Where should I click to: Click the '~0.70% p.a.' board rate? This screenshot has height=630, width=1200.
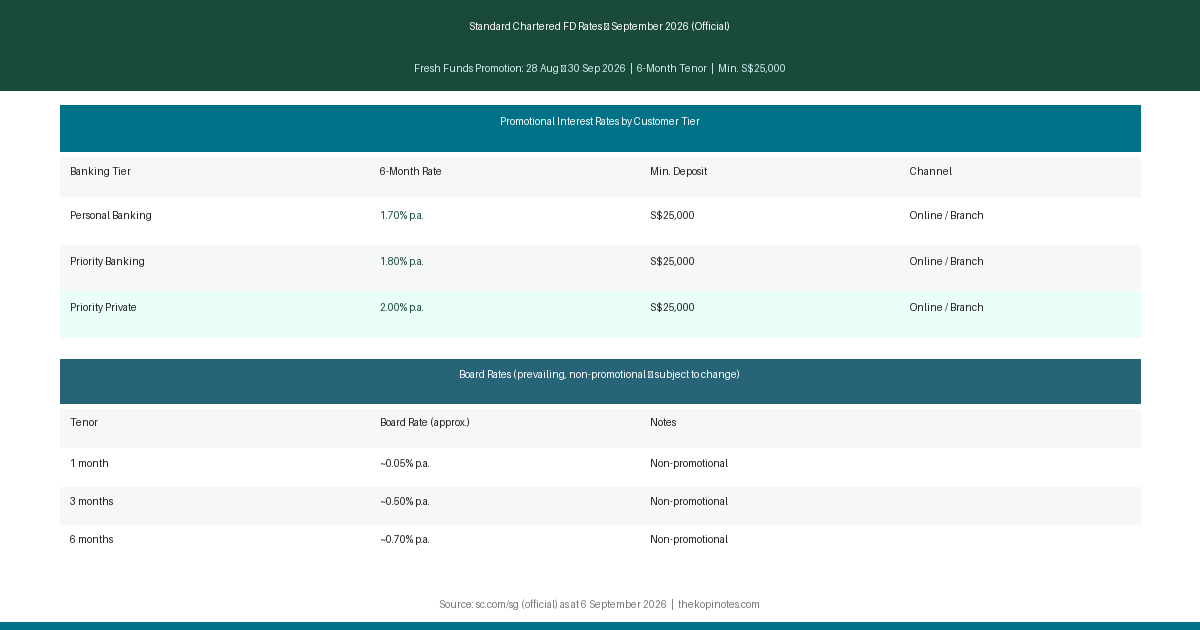point(405,539)
